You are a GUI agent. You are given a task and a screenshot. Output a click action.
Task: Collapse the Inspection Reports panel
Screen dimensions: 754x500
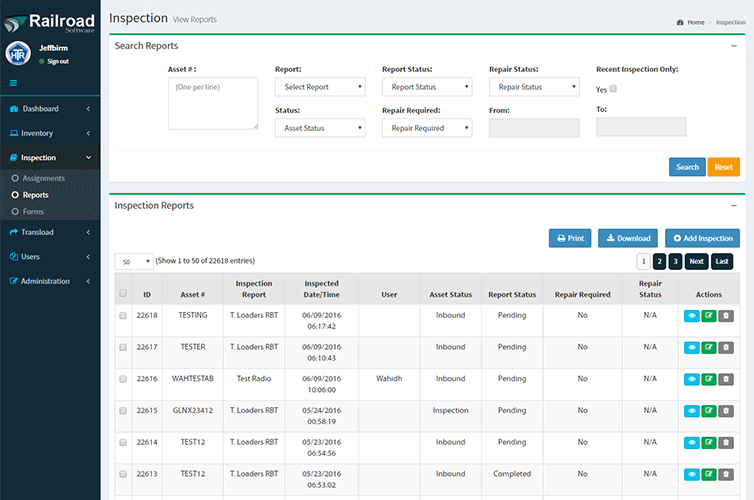tap(734, 205)
